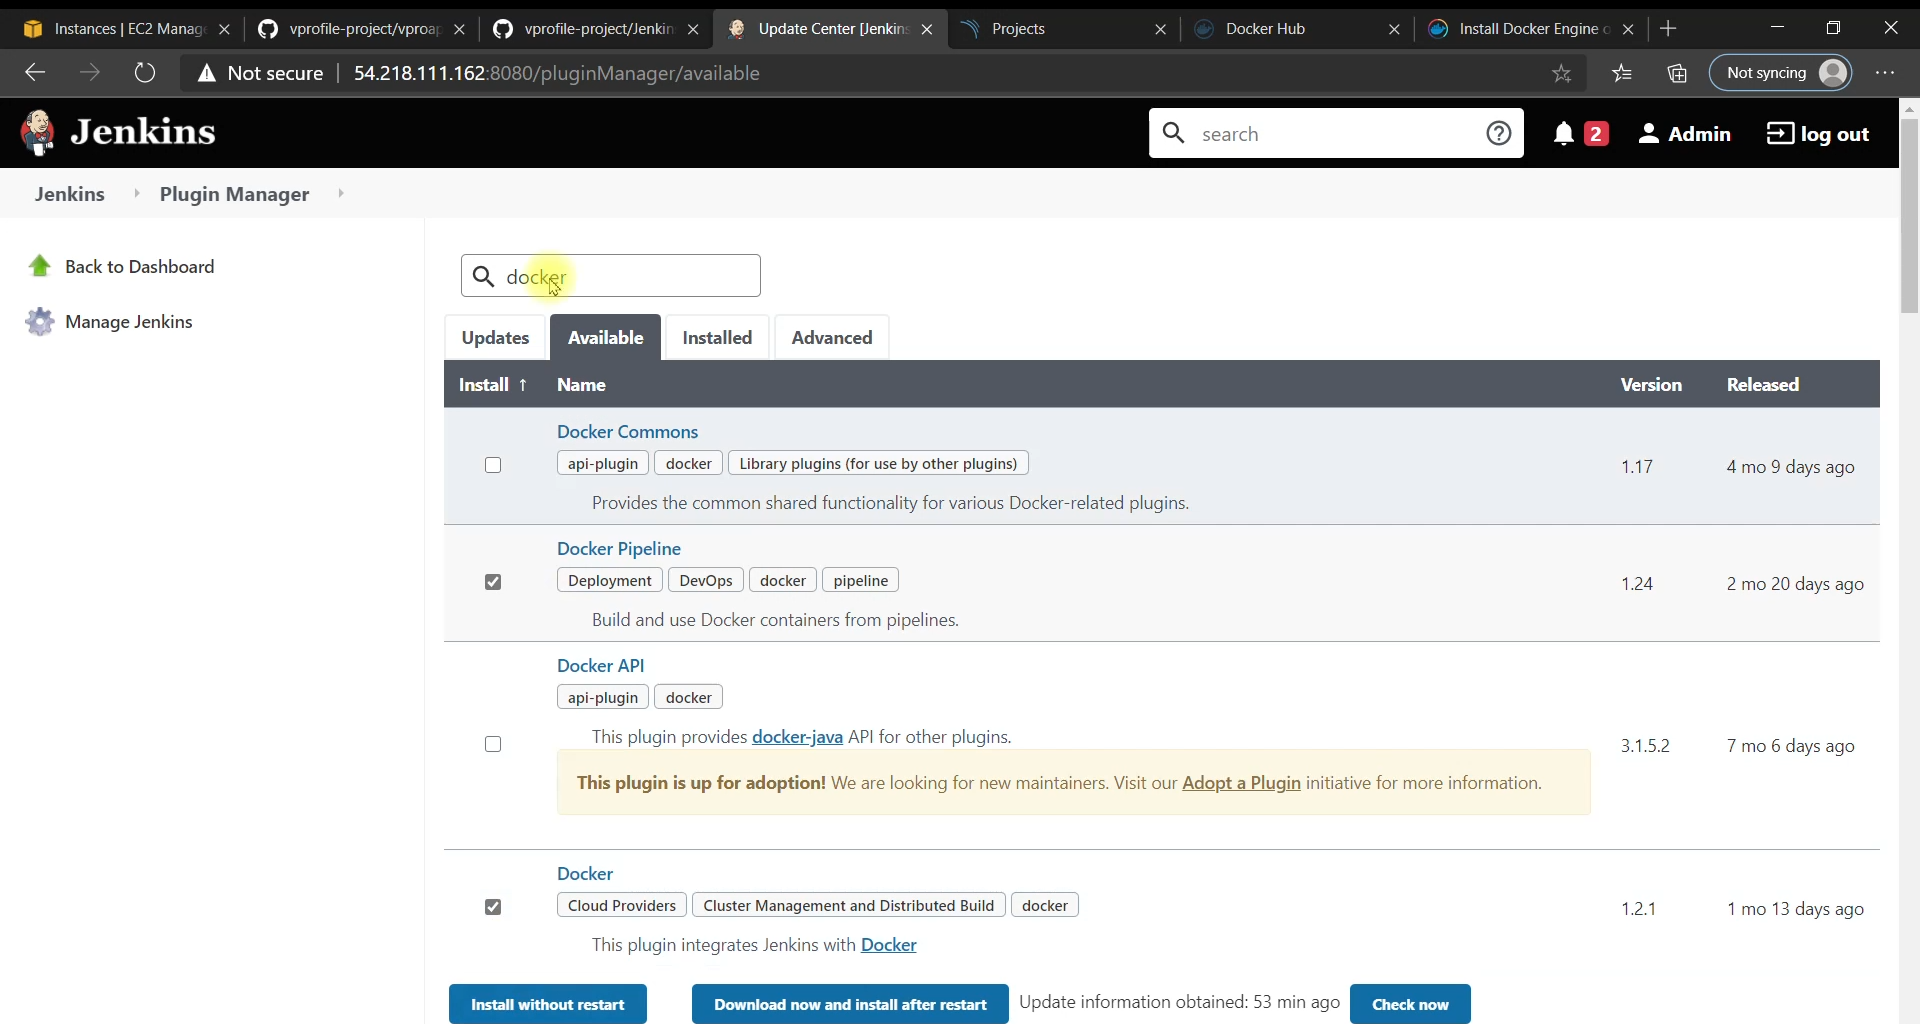The image size is (1920, 1024).
Task: Click the Manage Jenkins gear icon
Action: click(40, 321)
